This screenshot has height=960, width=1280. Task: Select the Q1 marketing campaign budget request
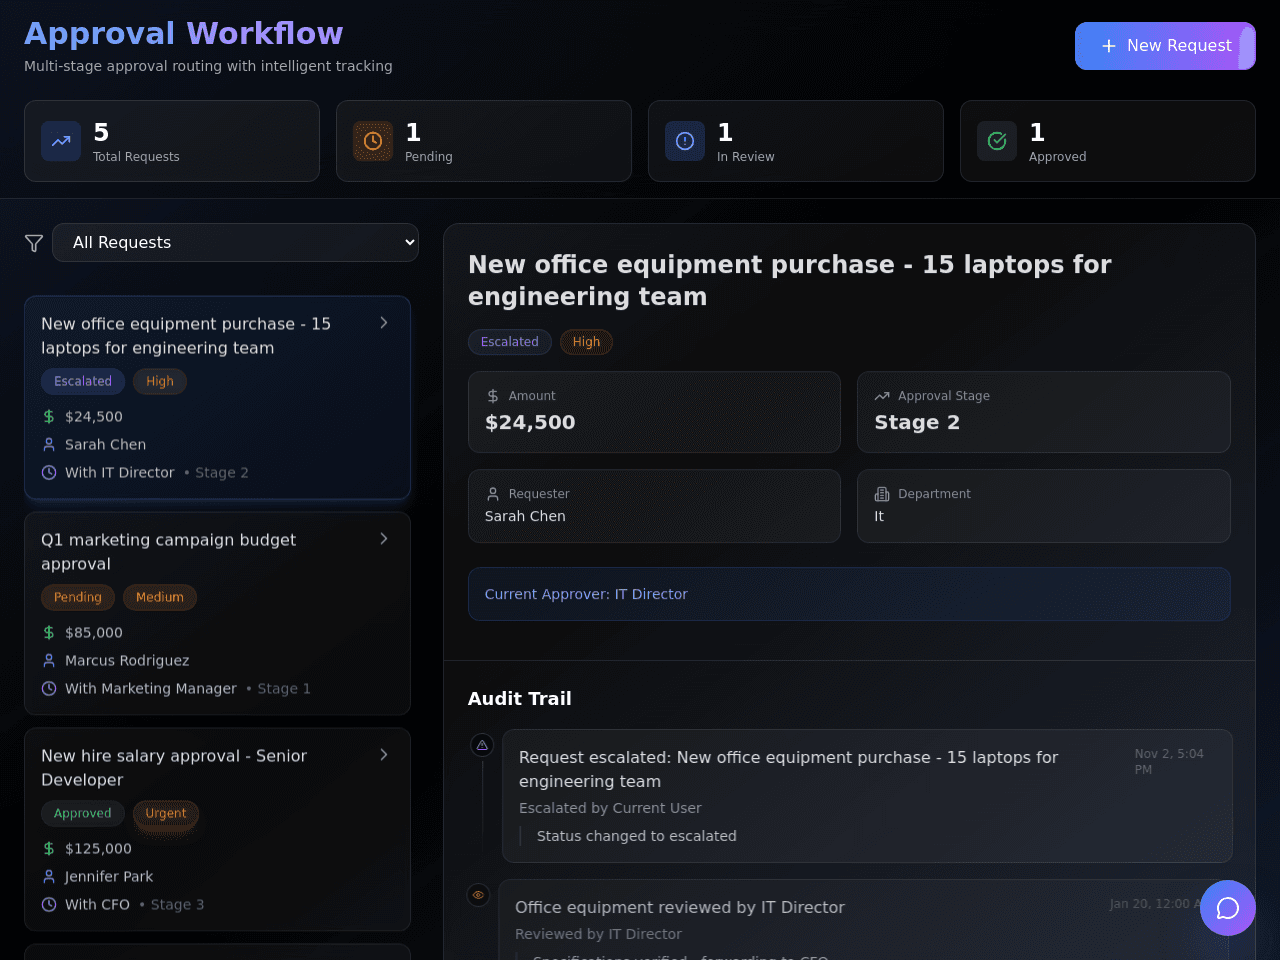[x=217, y=614]
